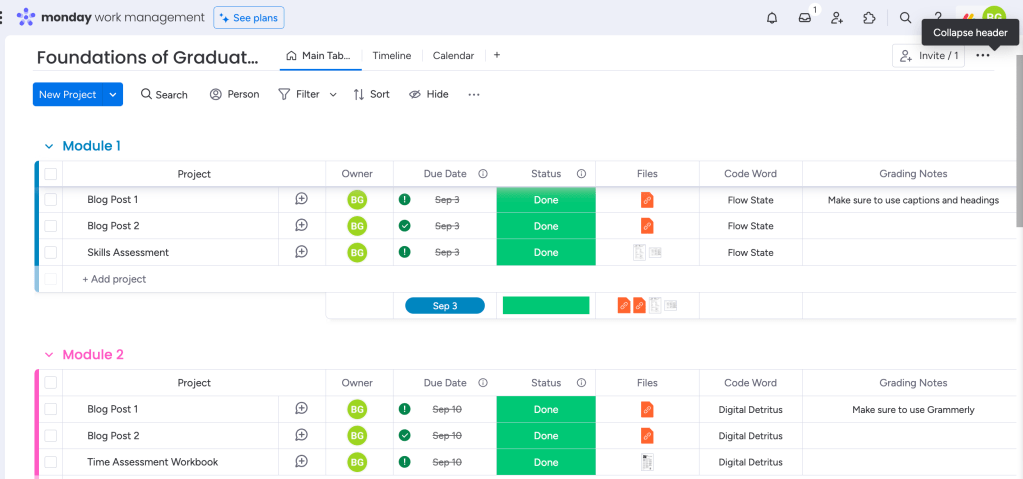Click the search magnifier in top bar
Screen dimensions: 1023x479
905,18
